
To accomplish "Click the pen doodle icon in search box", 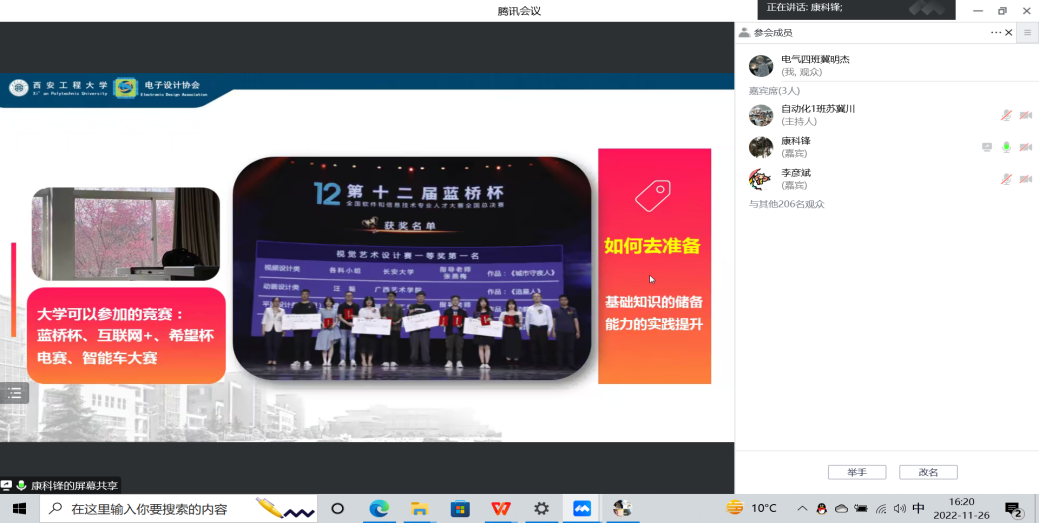I will (285, 508).
